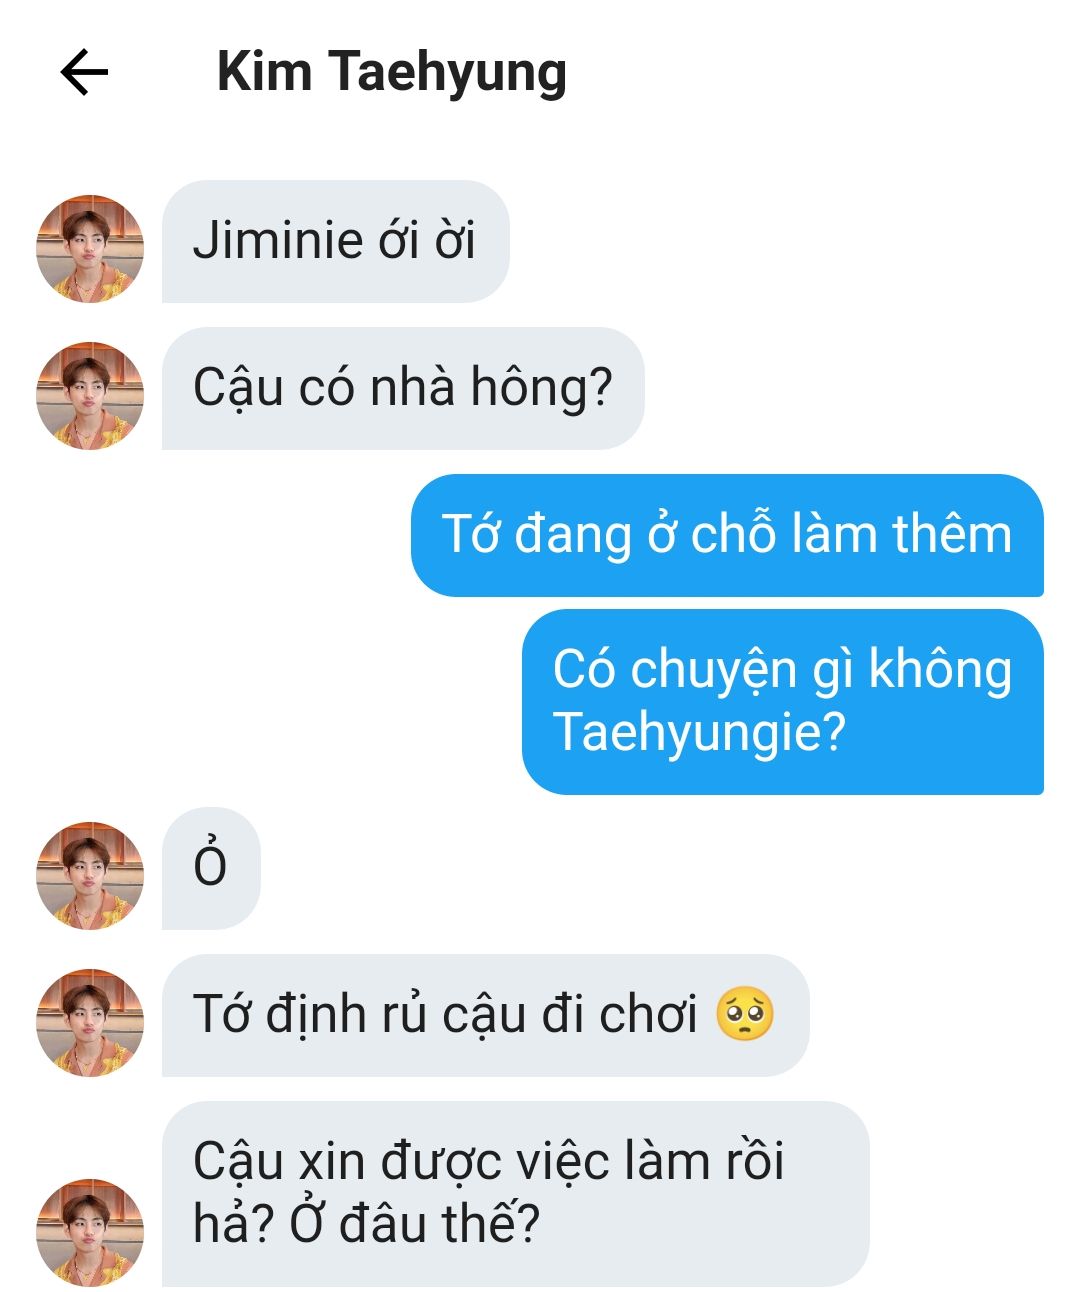
Task: Tap avatar next to 'Tớ định rủ cậu đi chơi'
Action: pos(90,1022)
